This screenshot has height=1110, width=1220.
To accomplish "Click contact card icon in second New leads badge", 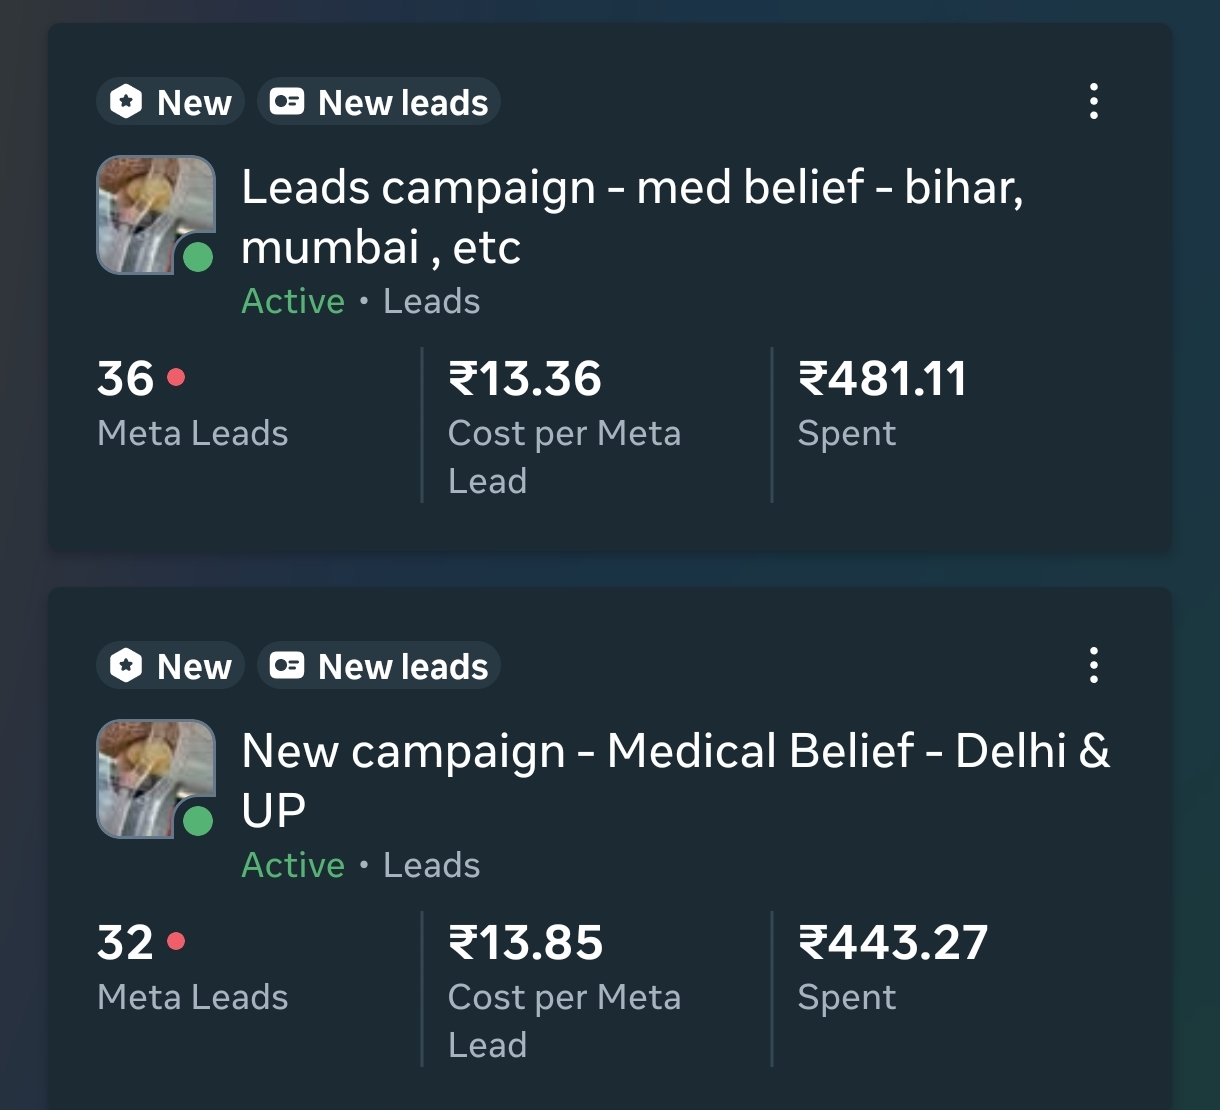I will 287,666.
